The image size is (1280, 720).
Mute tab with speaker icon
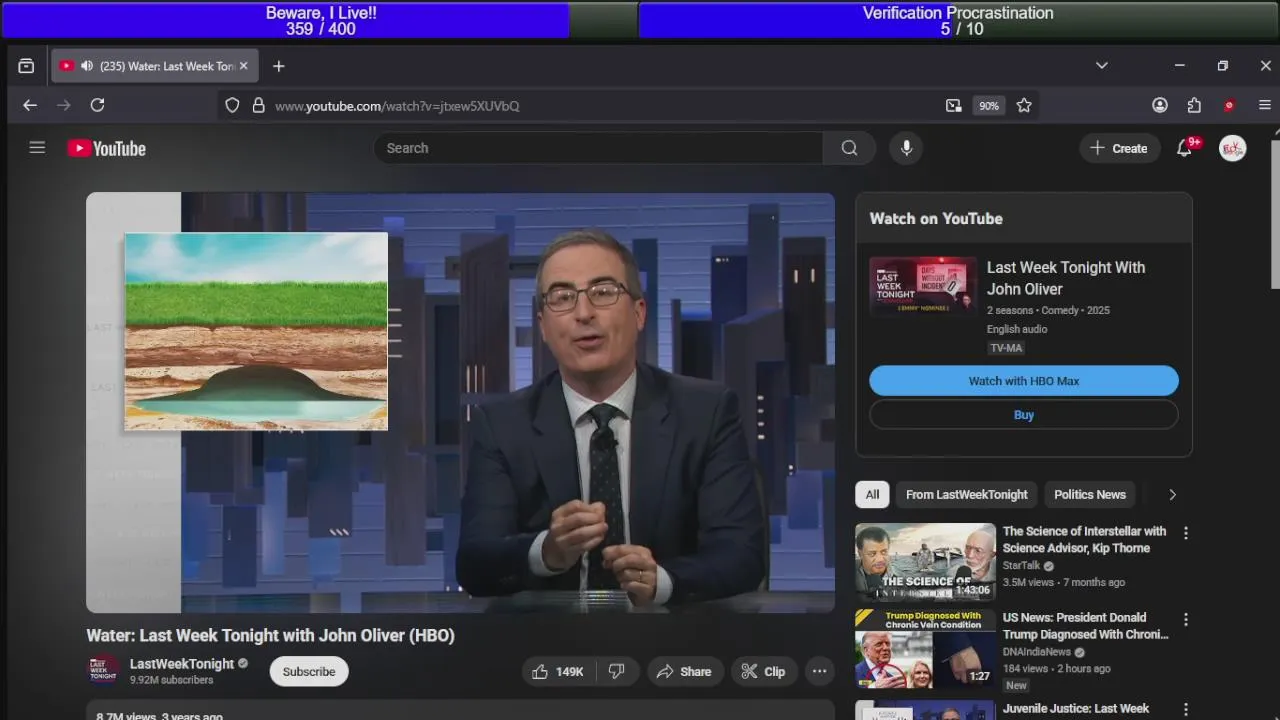(x=87, y=66)
